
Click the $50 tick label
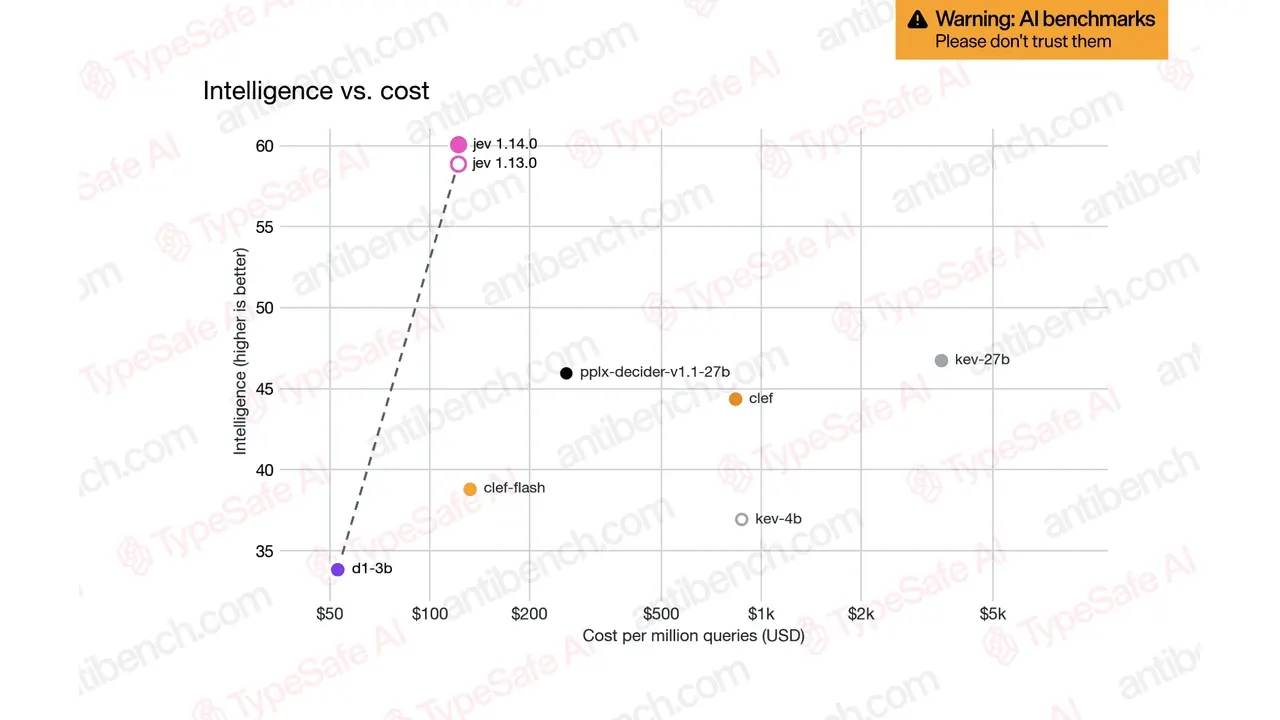(330, 613)
